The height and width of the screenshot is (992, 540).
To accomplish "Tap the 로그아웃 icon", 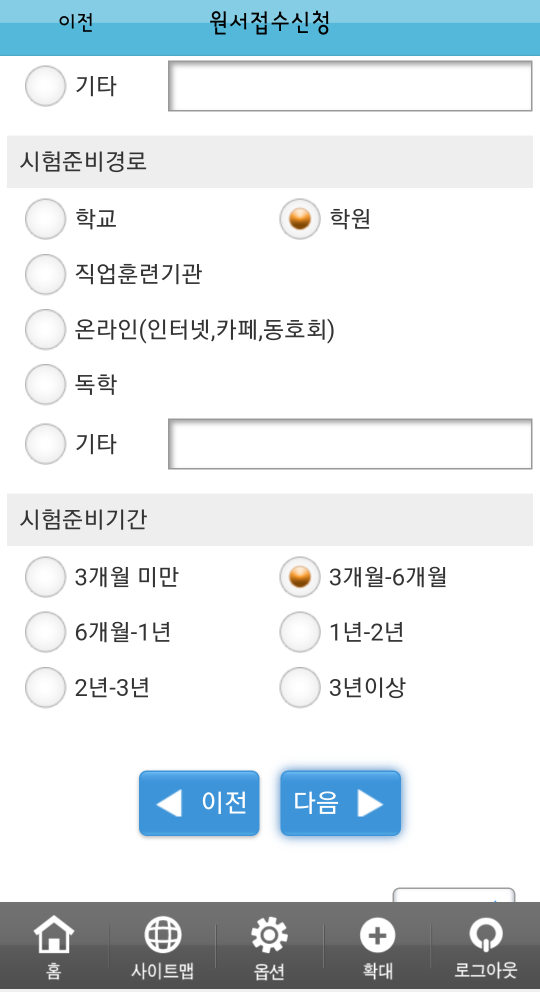I will pos(486,934).
